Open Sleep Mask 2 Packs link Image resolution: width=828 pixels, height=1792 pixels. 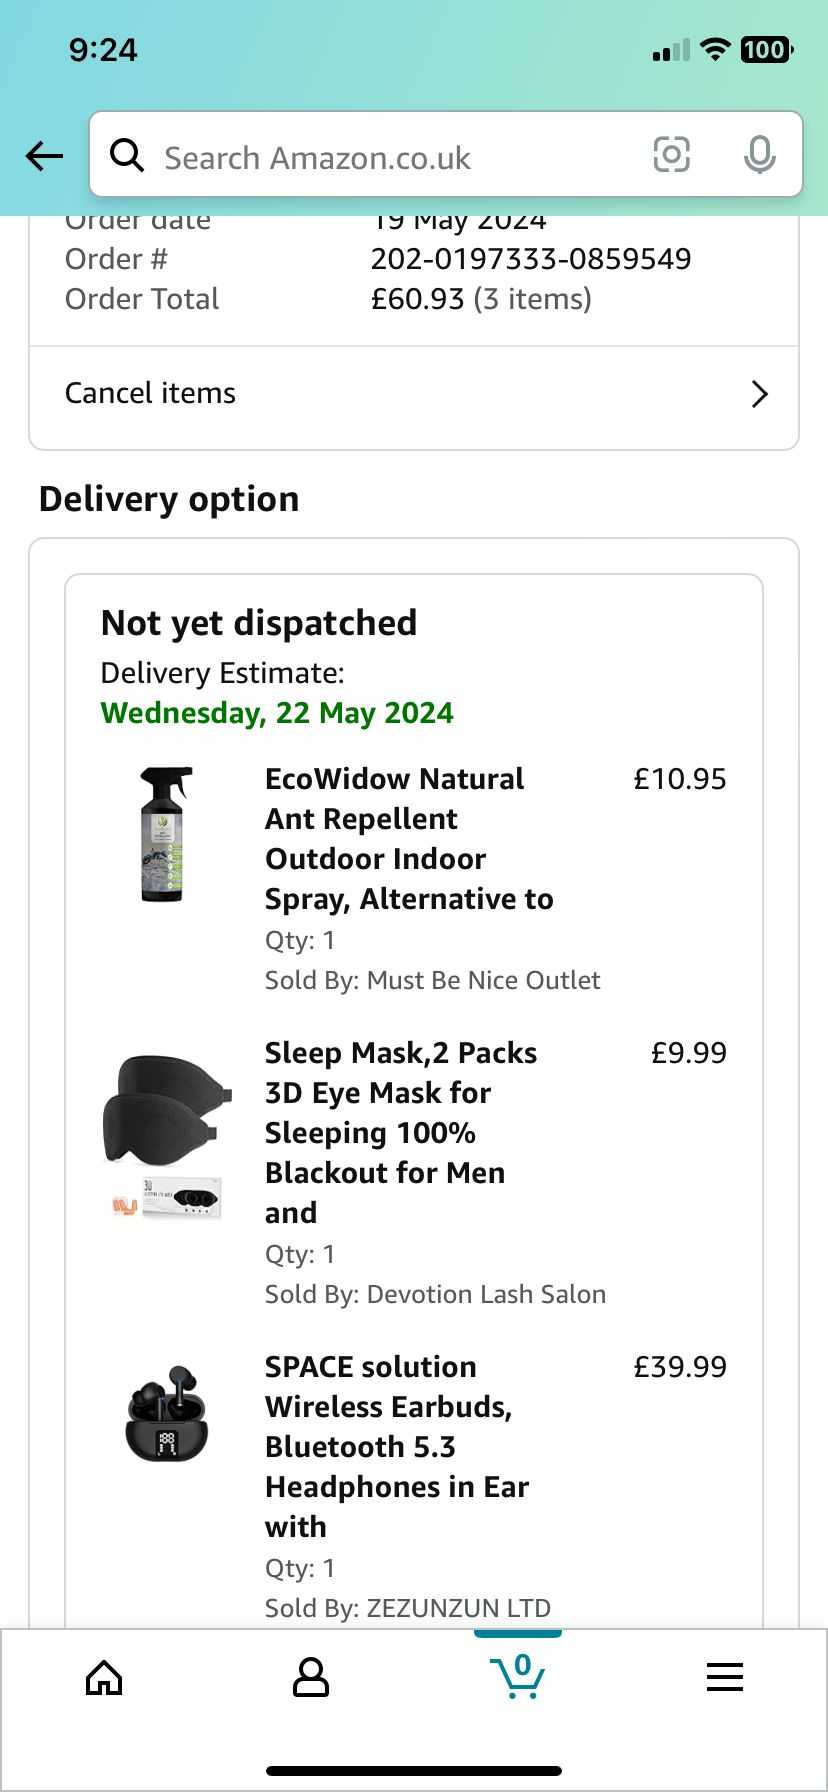[x=401, y=1133]
